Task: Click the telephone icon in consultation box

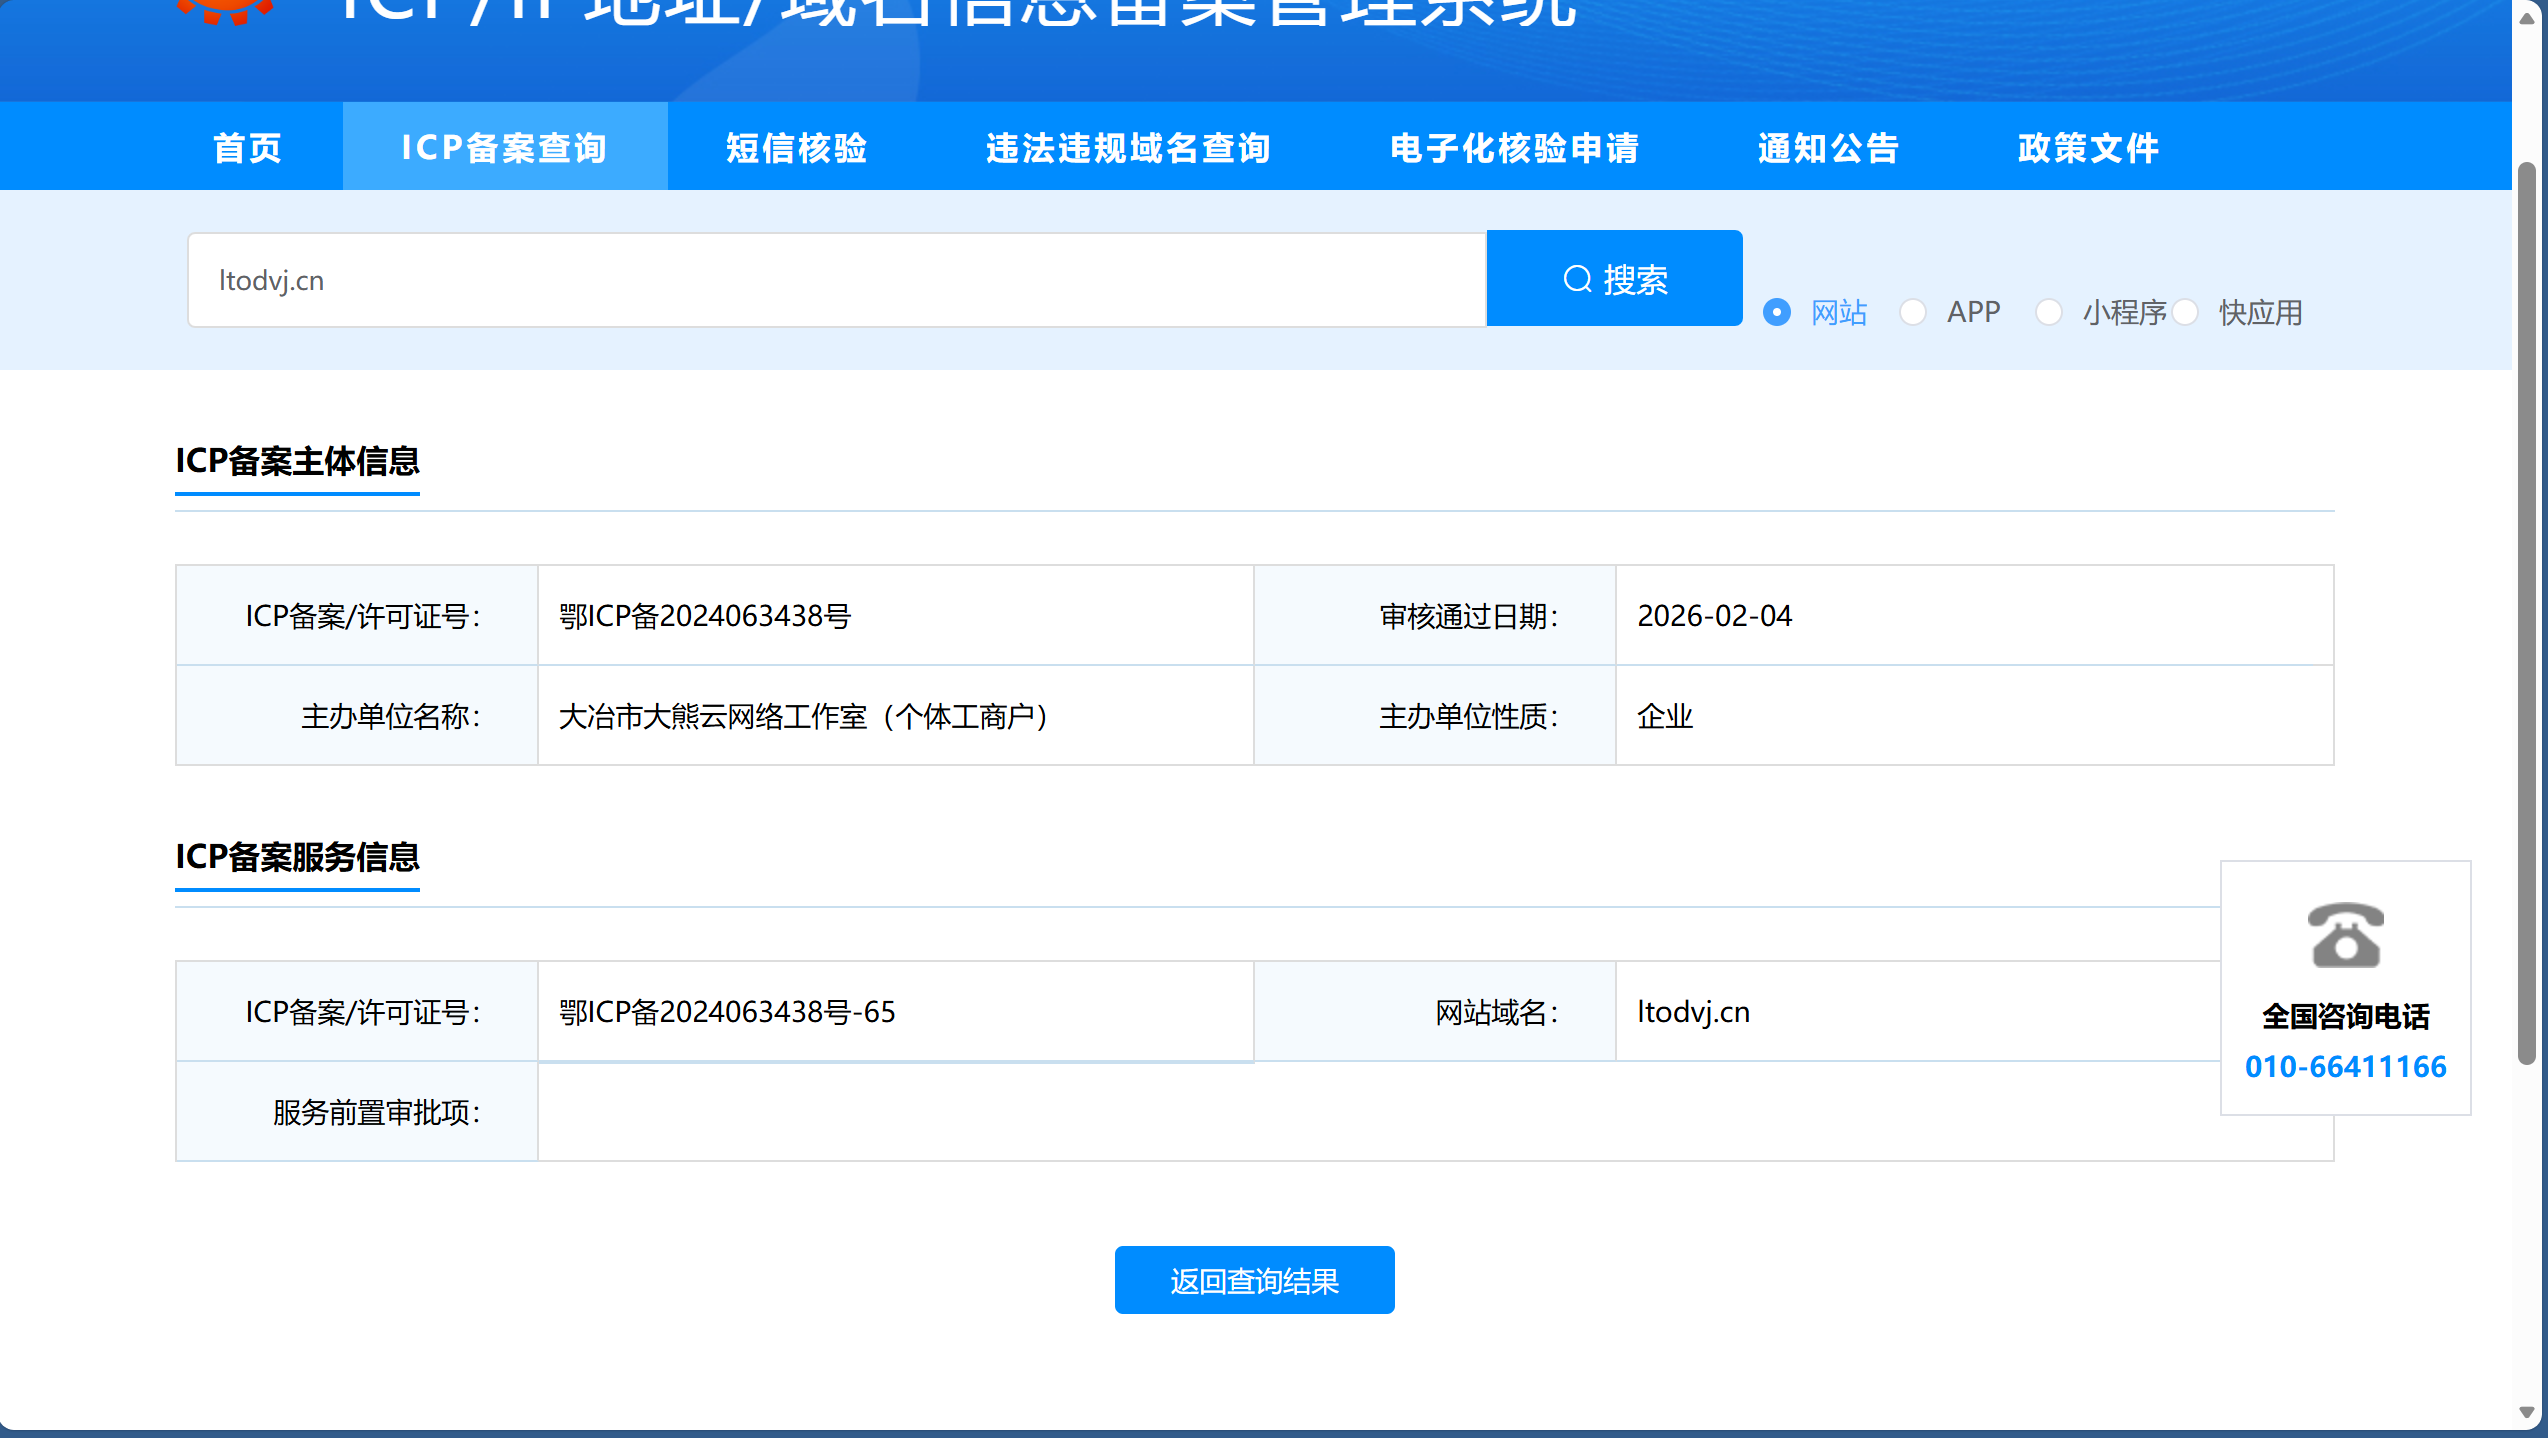Action: pos(2345,935)
